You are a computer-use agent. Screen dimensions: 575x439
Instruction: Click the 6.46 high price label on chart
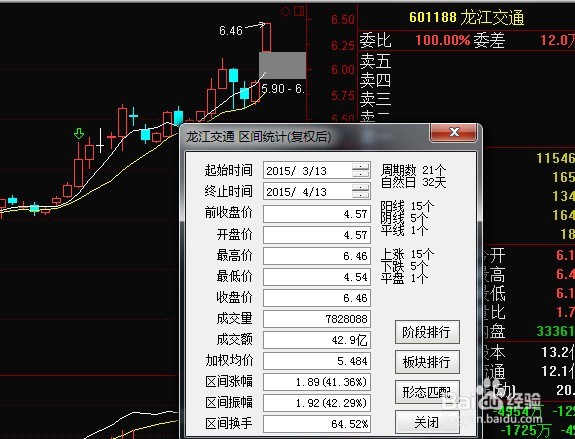click(231, 30)
